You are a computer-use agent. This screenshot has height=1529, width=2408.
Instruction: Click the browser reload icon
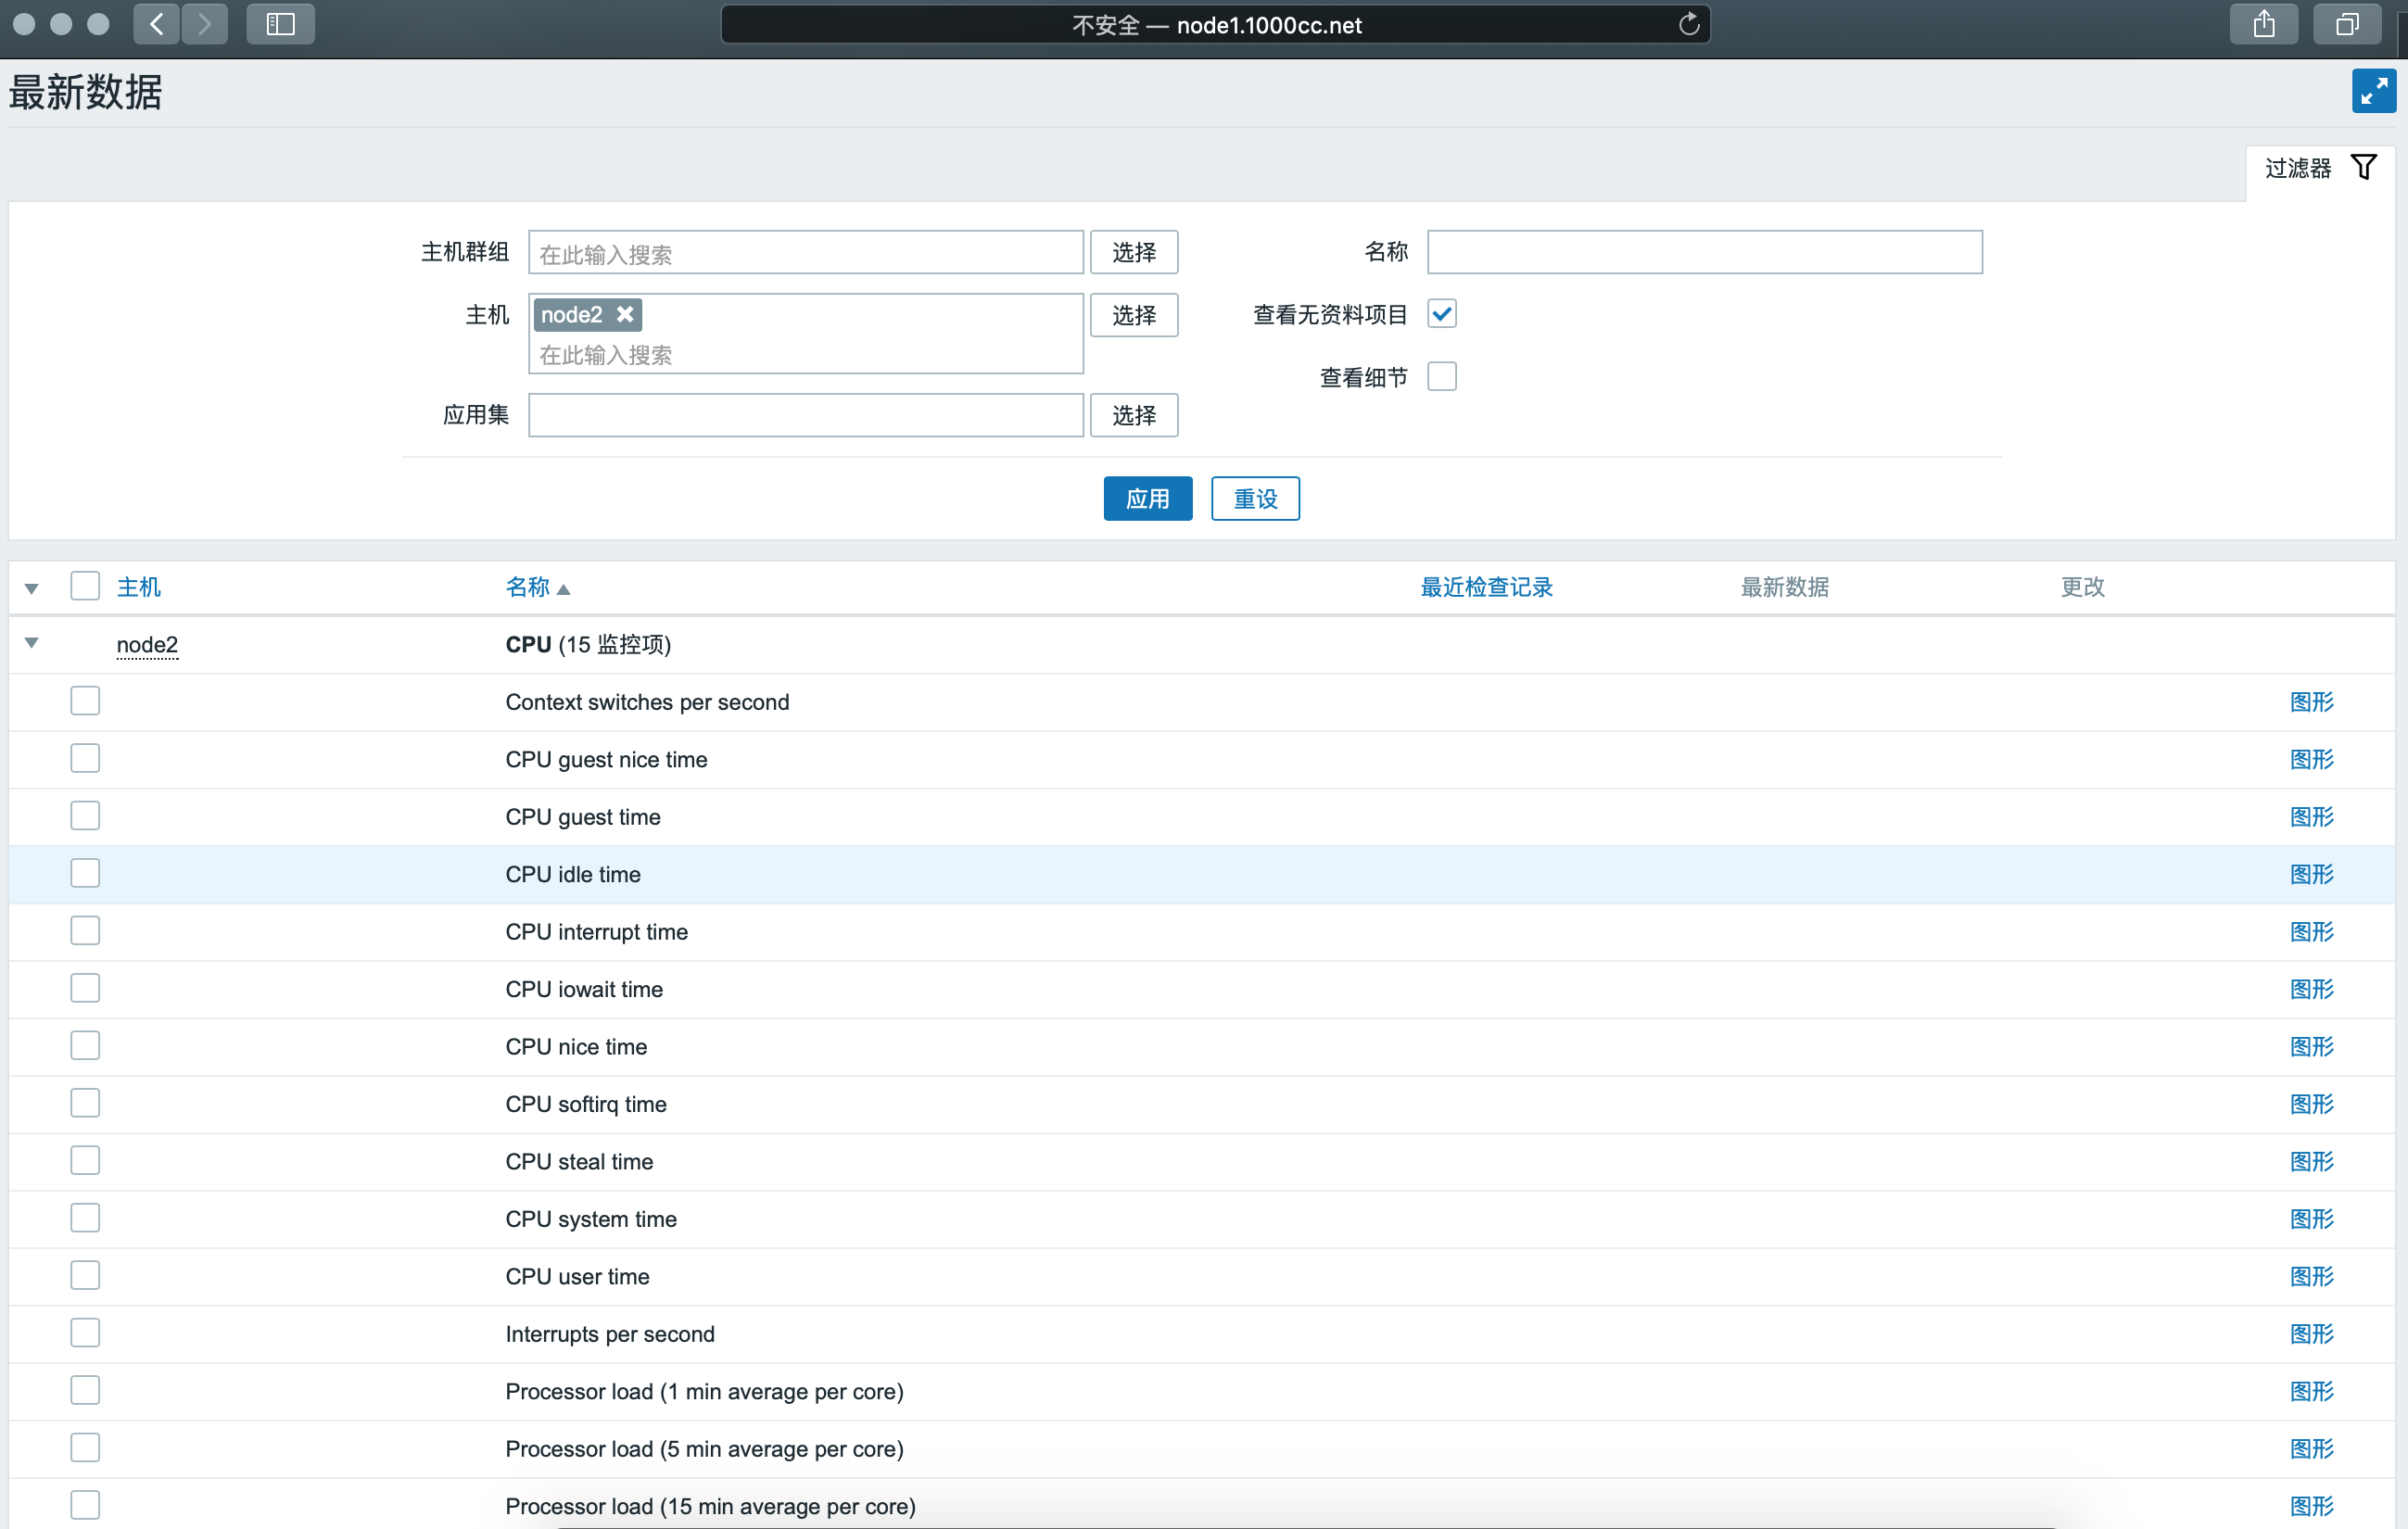[1688, 24]
